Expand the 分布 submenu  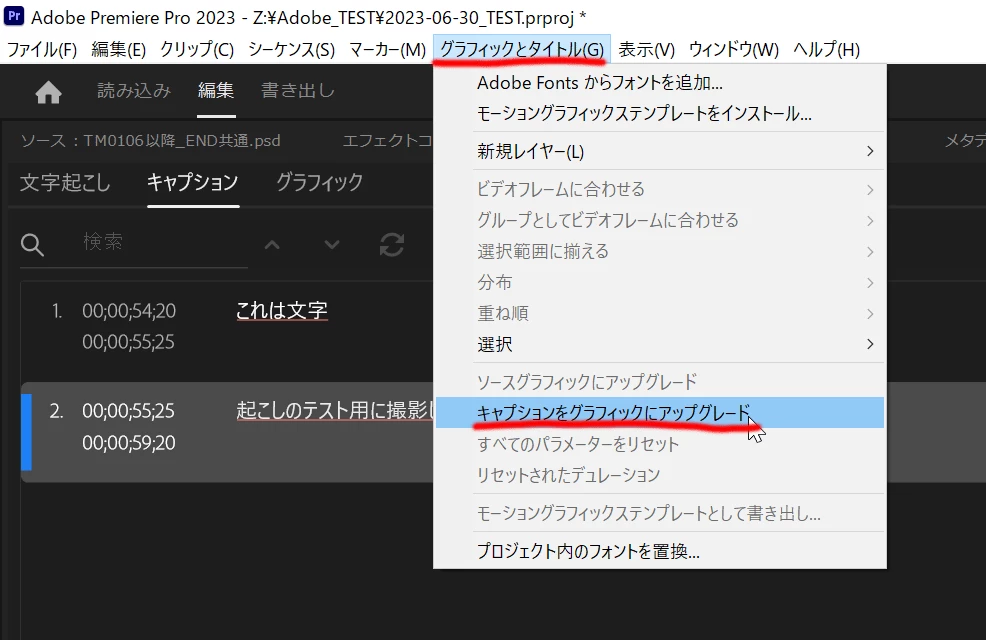click(x=660, y=282)
